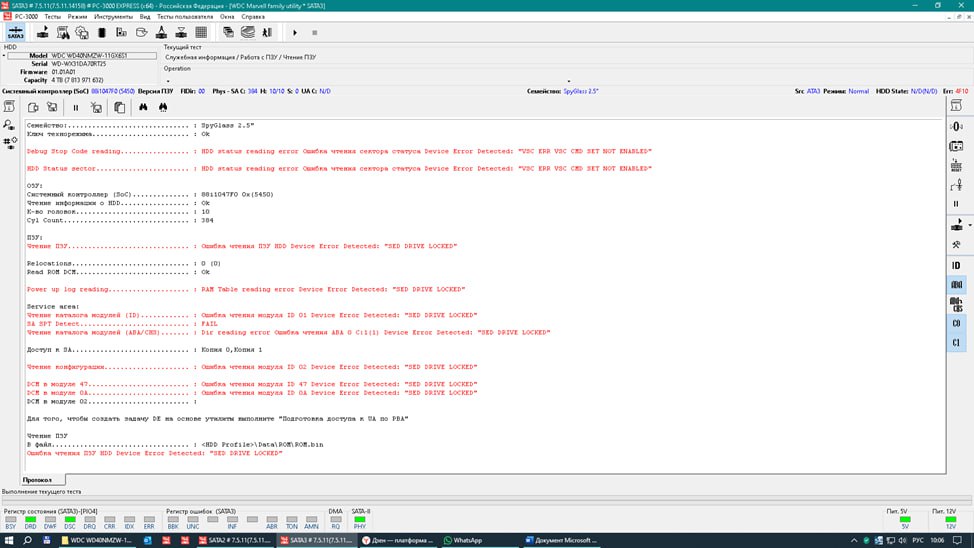This screenshot has width=974, height=548.
Task: Click the HDD State N/D(N/D) value
Action: [x=924, y=91]
